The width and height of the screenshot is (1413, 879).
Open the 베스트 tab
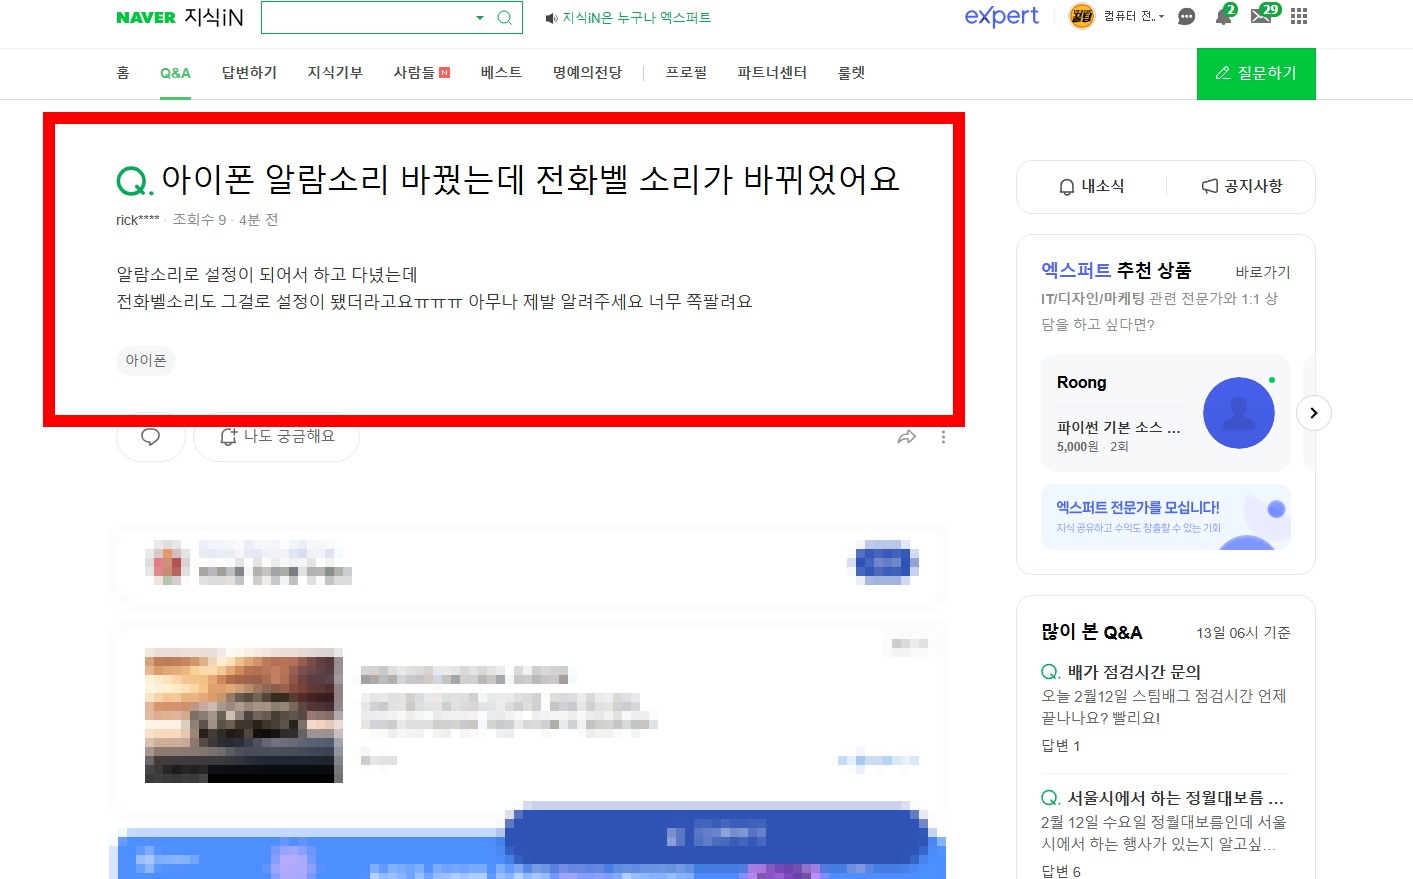tap(501, 73)
